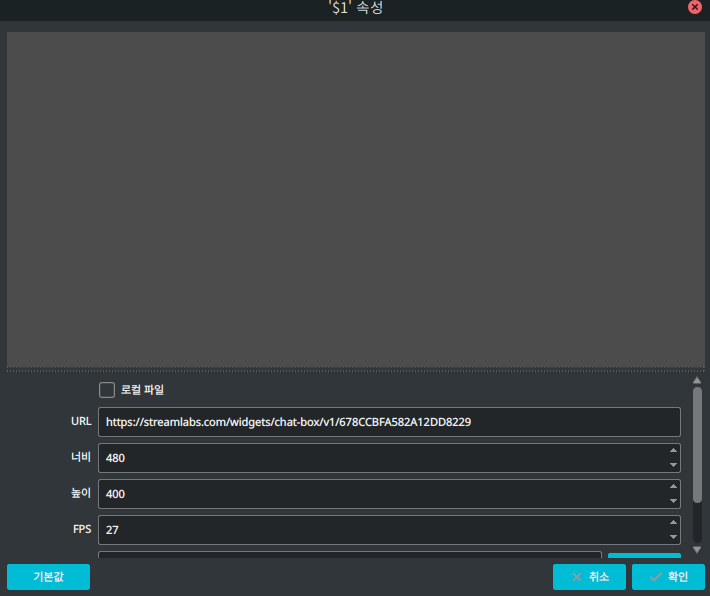This screenshot has width=710, height=596.
Task: Increase 높이 with the up arrow
Action: pyautogui.click(x=673, y=486)
